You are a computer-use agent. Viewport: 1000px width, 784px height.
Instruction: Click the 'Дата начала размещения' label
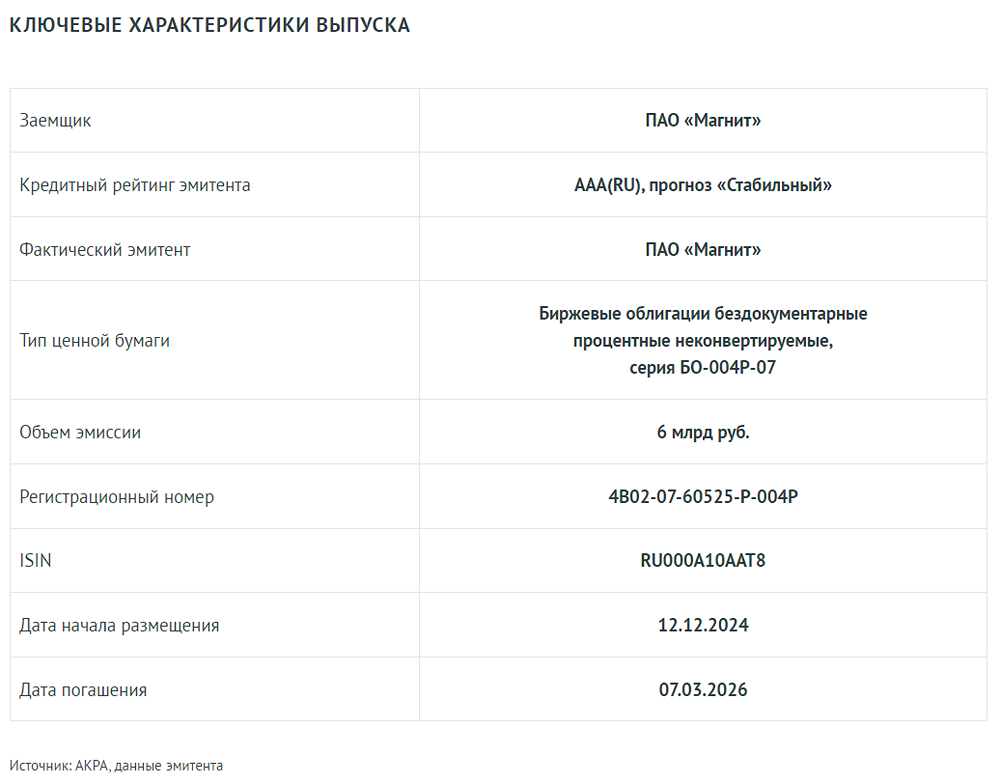point(120,625)
